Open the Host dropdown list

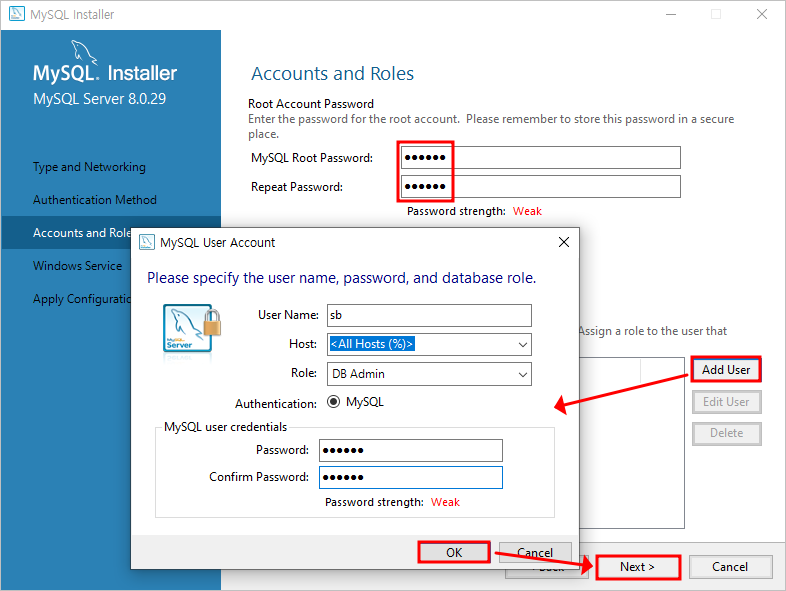click(522, 344)
